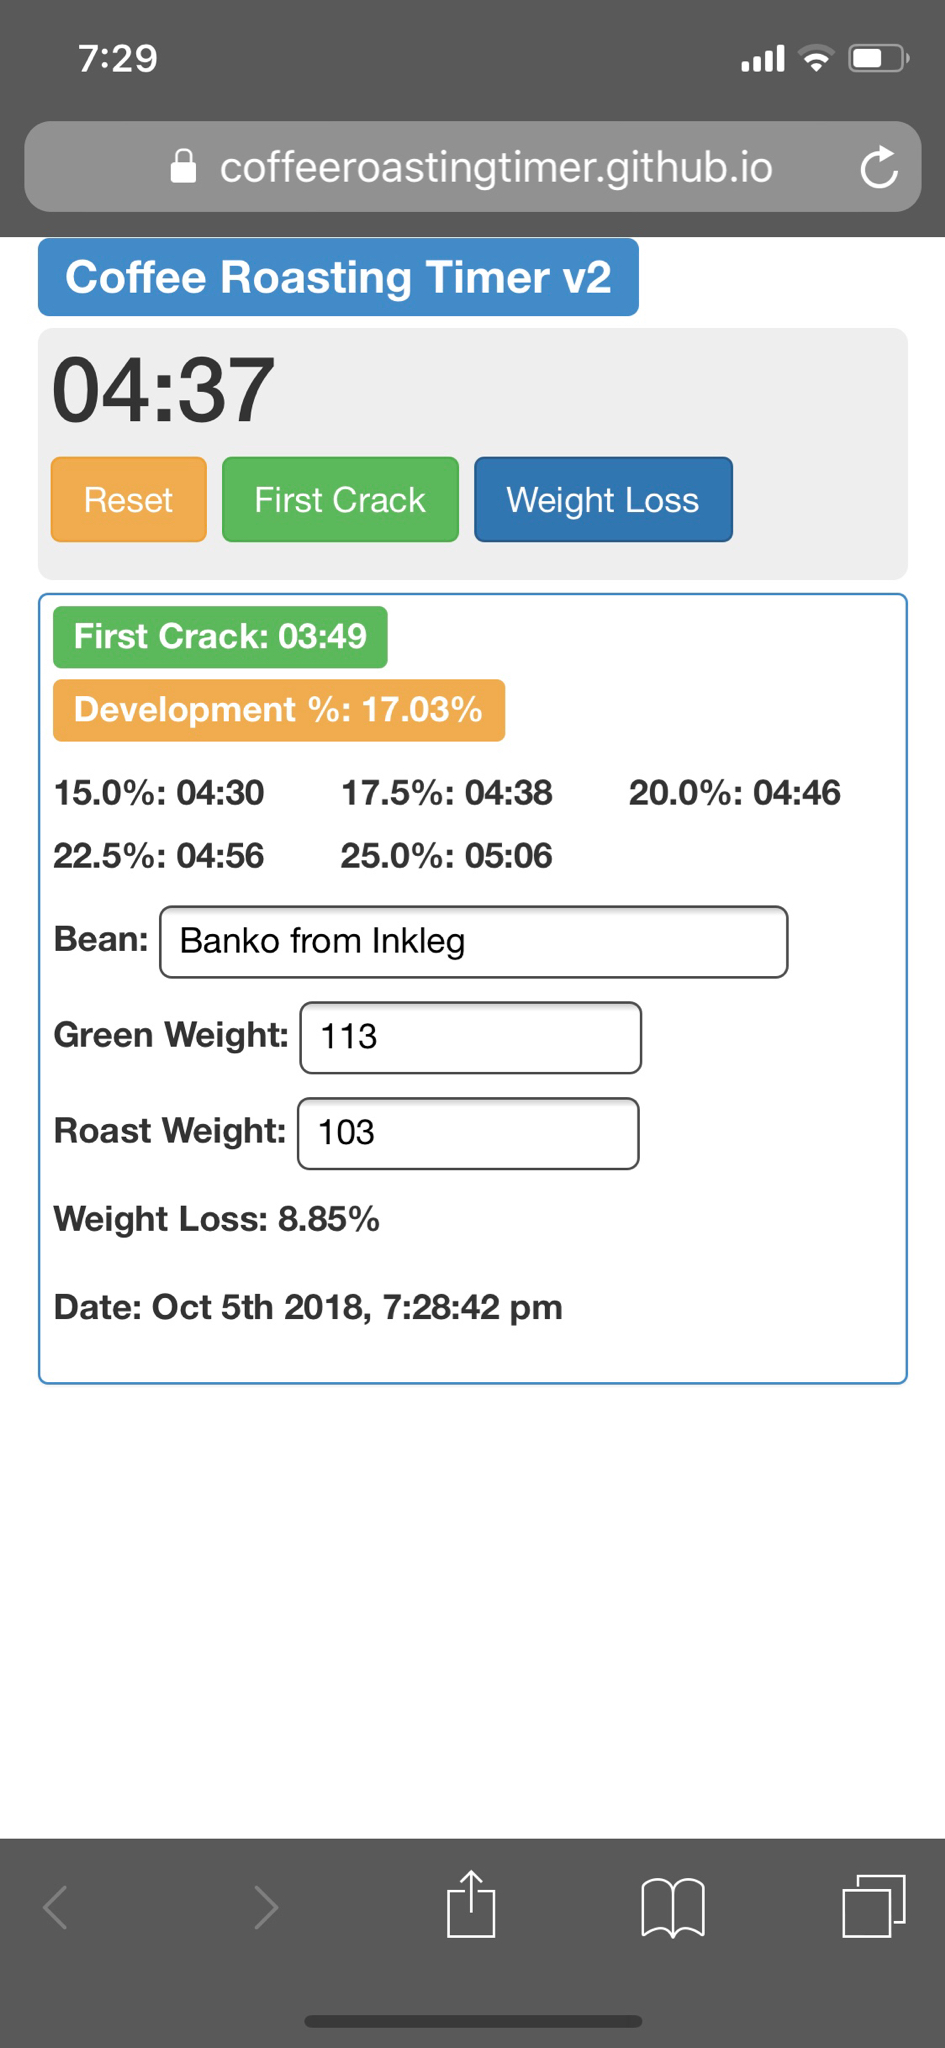
Task: Focus the Bean name input field
Action: (474, 942)
